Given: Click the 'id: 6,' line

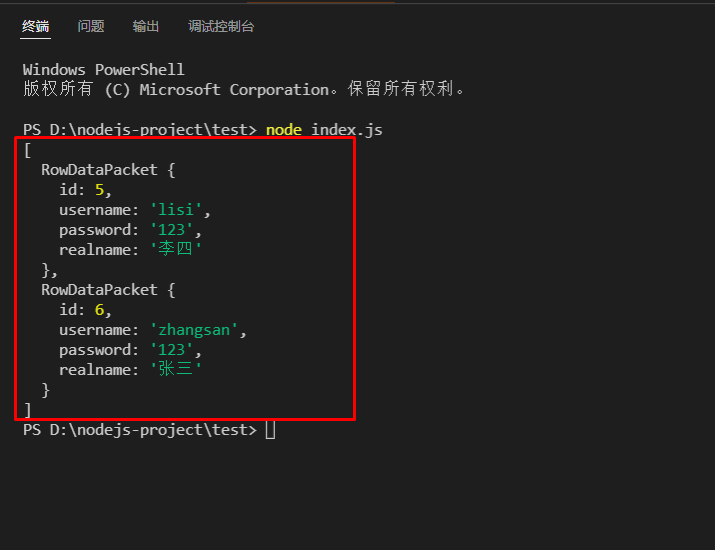Looking at the screenshot, I should tap(85, 310).
